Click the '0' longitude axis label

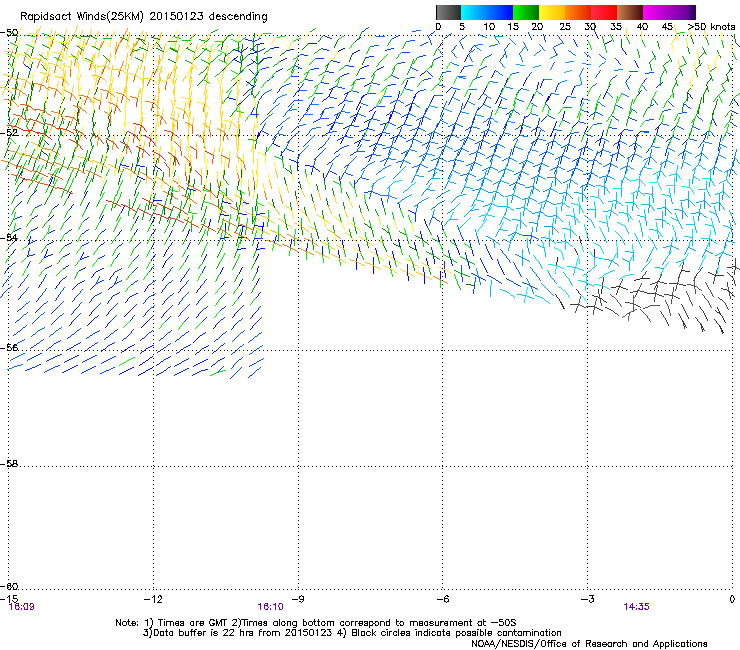coord(732,599)
